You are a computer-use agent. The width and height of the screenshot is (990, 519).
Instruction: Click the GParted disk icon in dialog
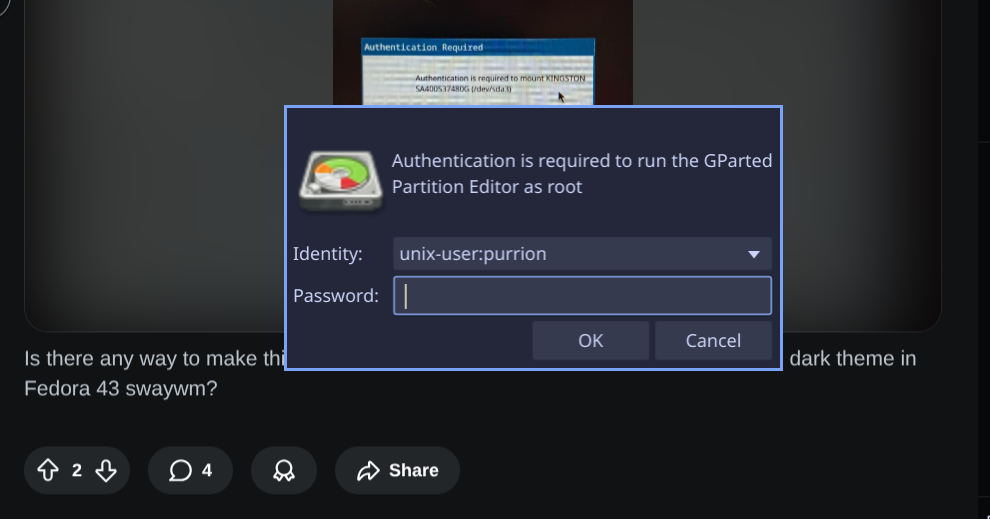pos(341,181)
